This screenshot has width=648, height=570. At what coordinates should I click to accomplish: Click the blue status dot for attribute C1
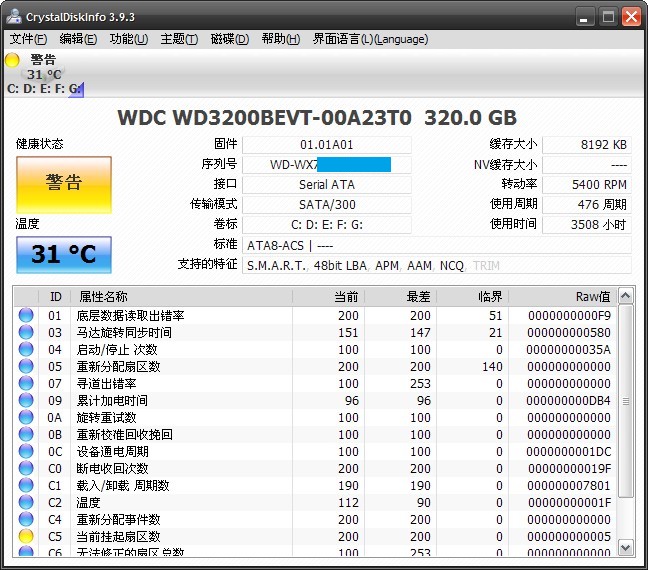(x=26, y=485)
